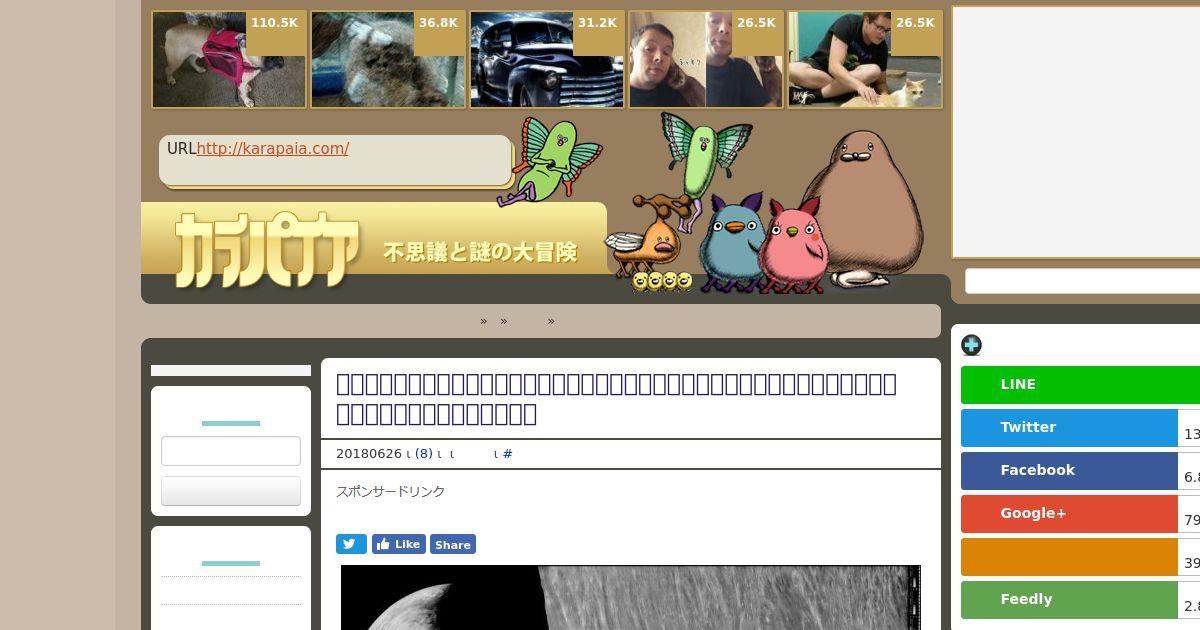Open the dog video thumbnail with 110.5K views
Screen dimensions: 1200x630
229,60
